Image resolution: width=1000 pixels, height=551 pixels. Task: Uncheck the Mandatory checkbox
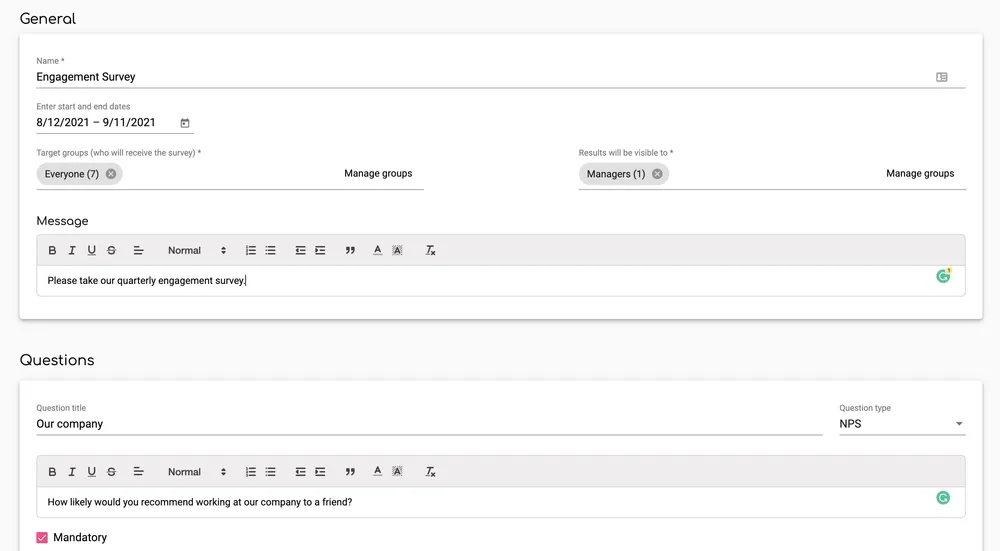click(42, 538)
